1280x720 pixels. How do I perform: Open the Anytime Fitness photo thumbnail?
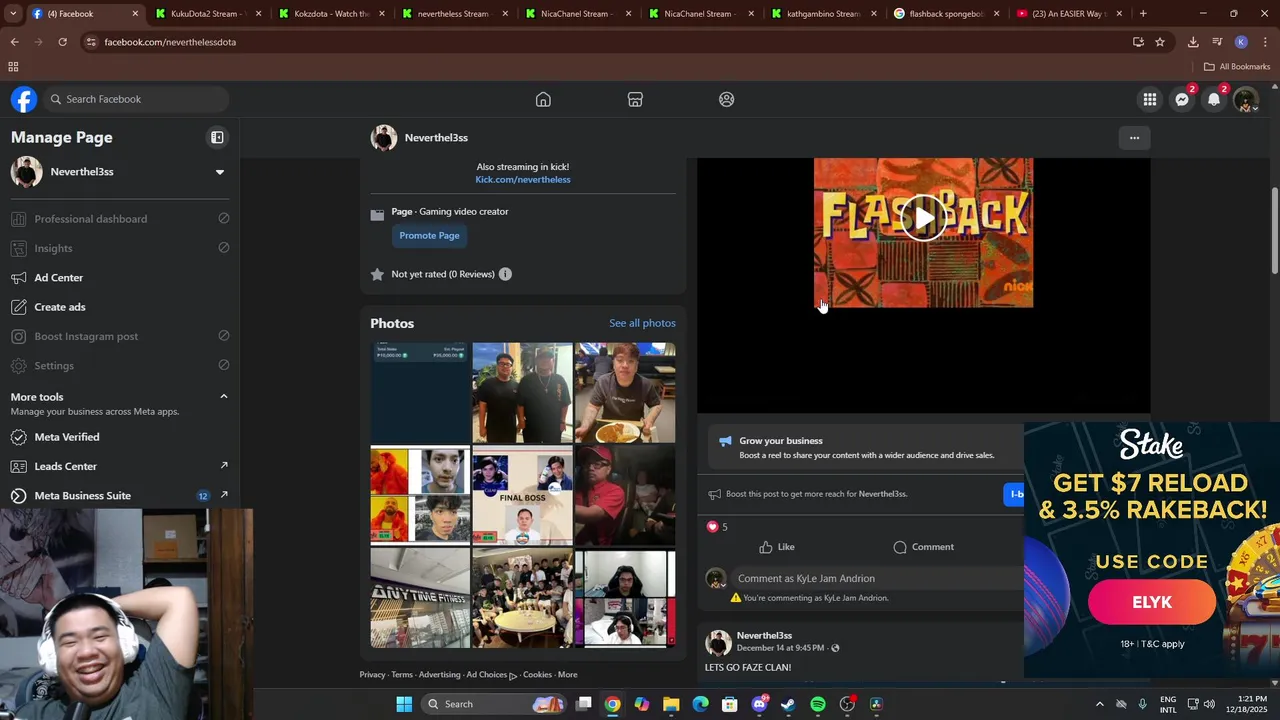pyautogui.click(x=420, y=598)
